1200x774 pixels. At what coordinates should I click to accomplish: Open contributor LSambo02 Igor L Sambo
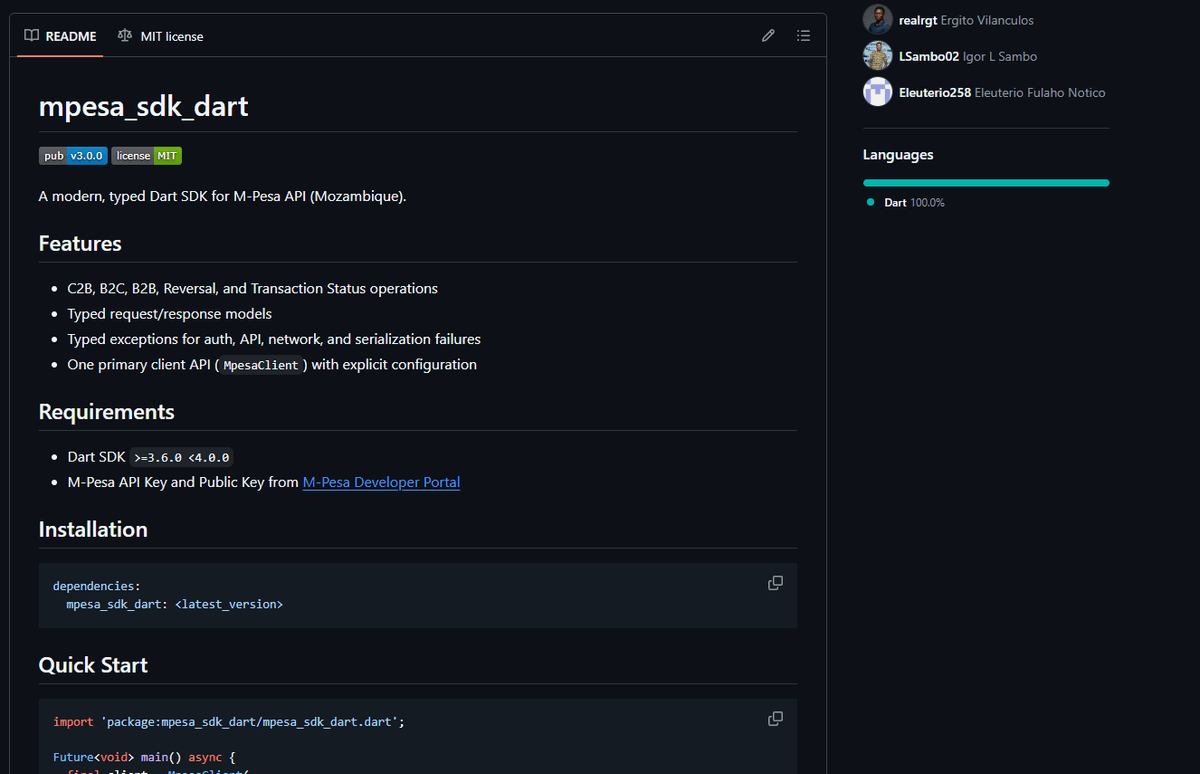(968, 56)
